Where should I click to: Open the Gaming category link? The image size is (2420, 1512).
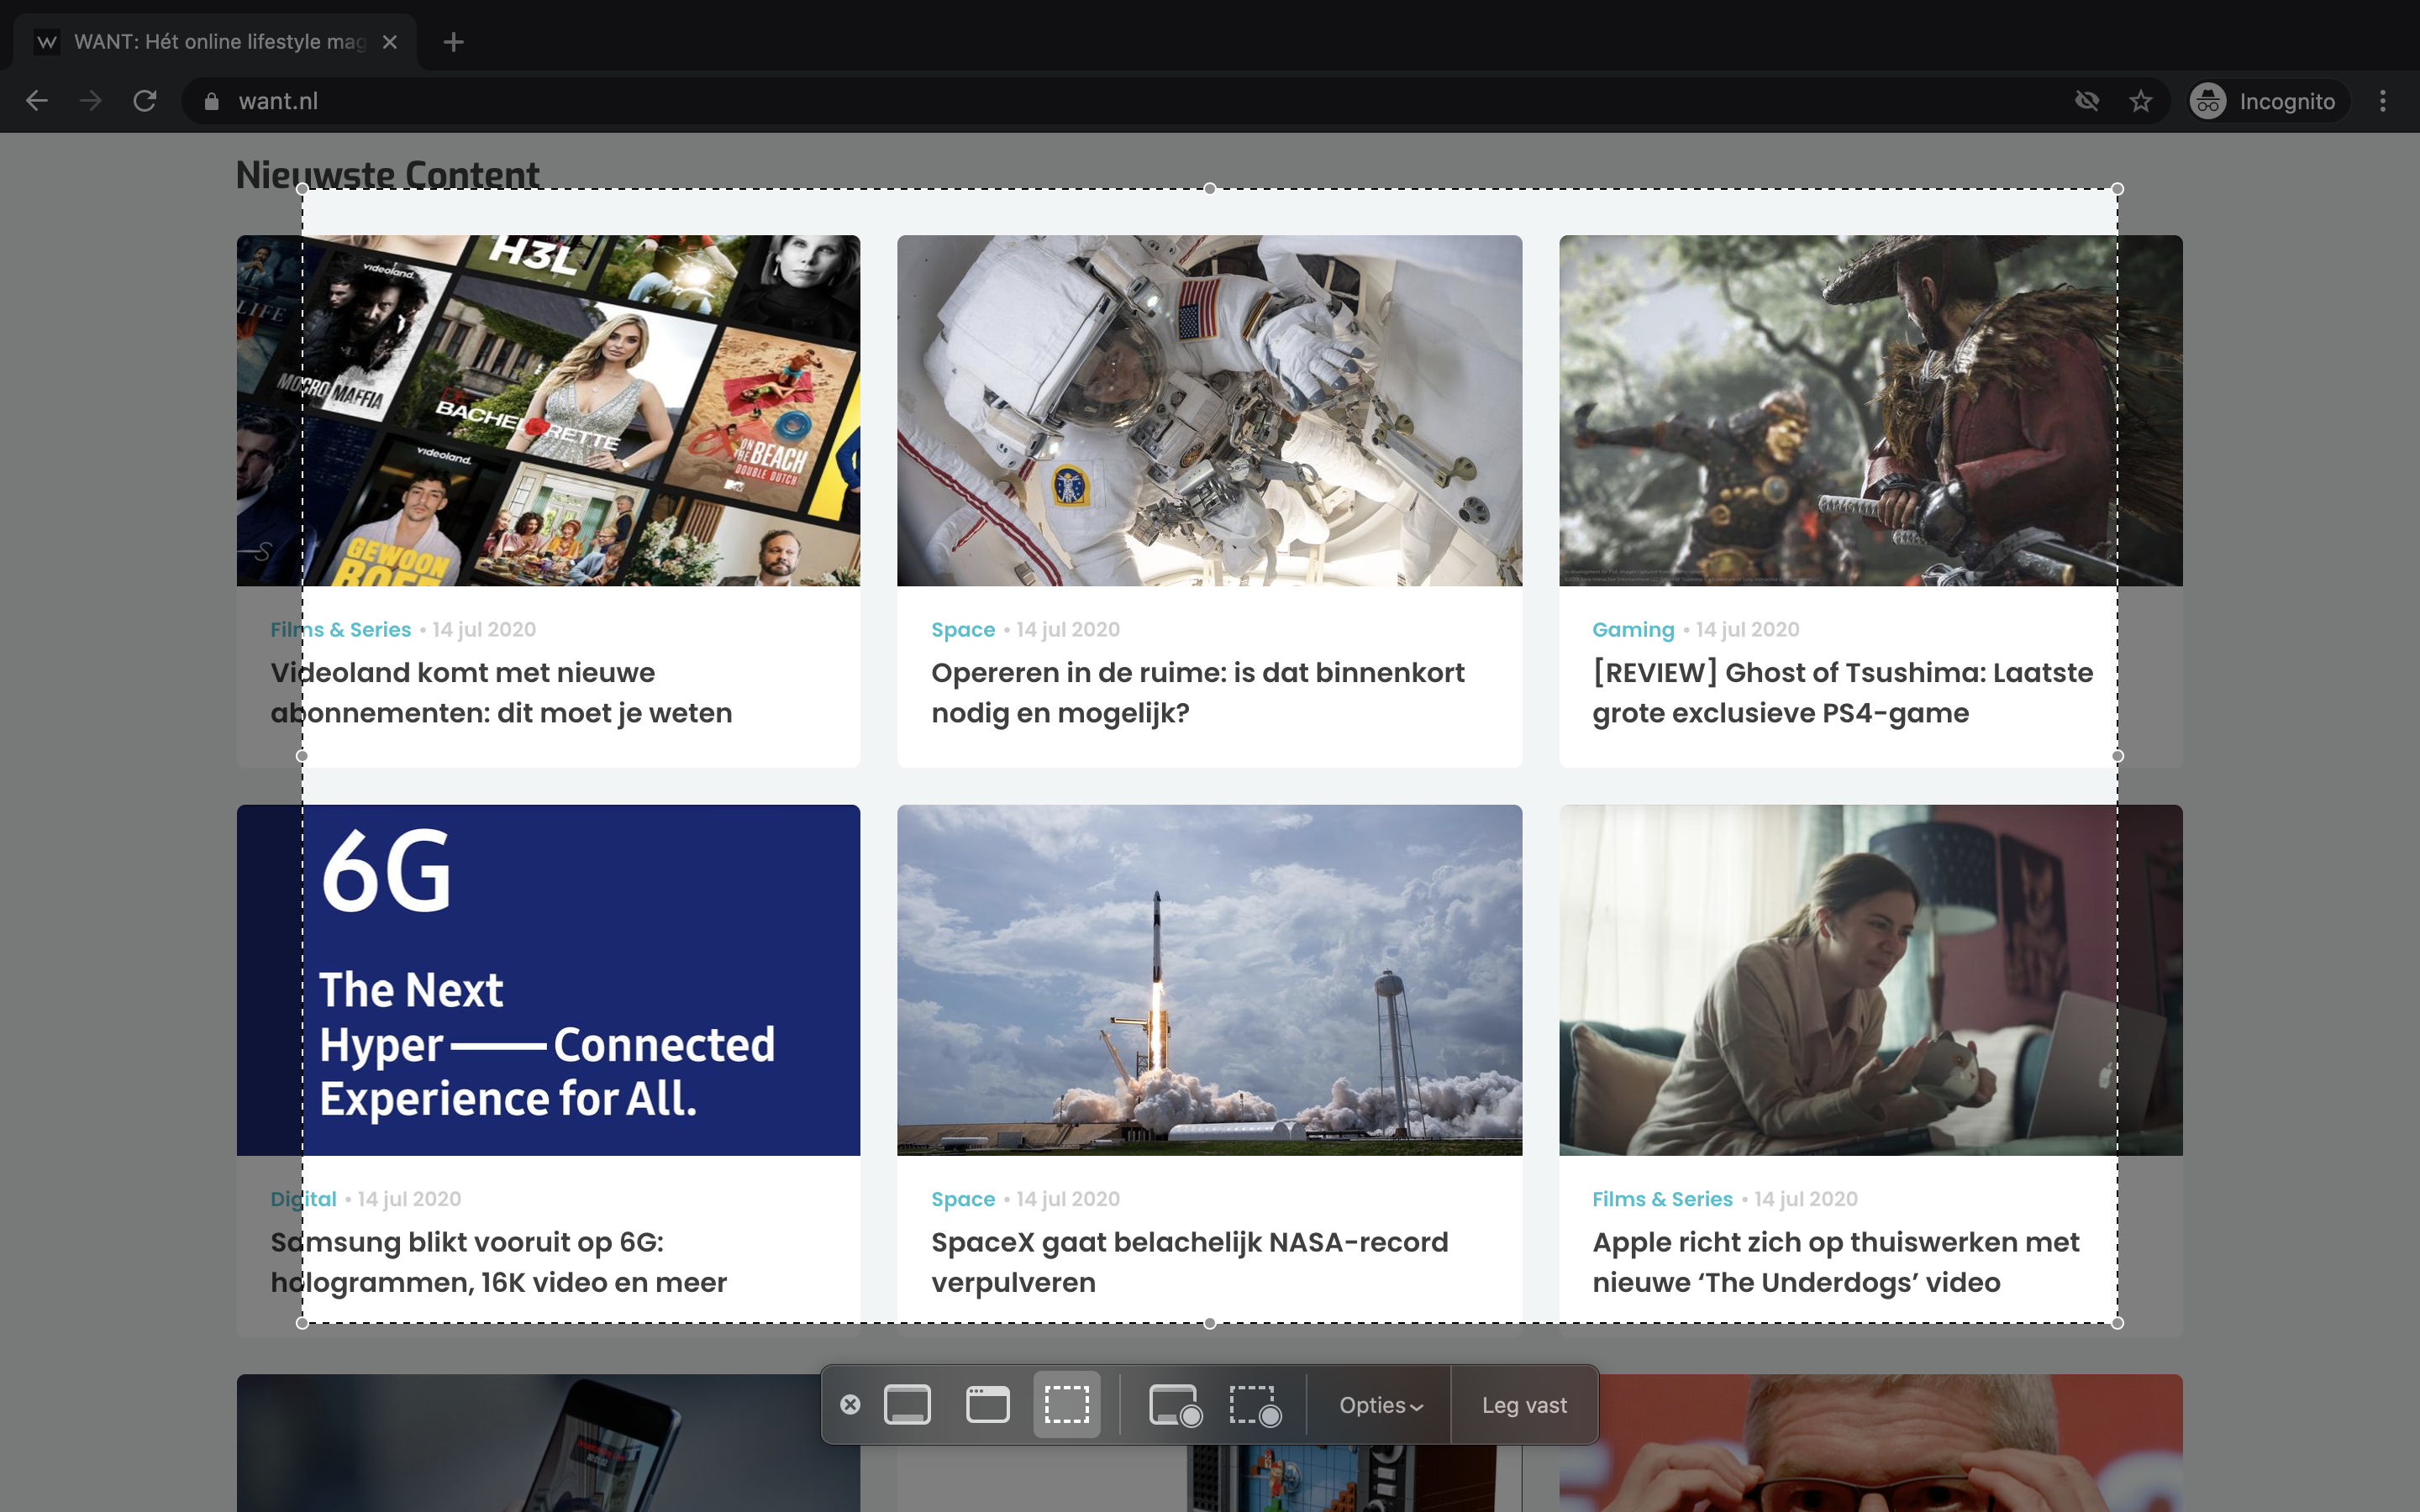coord(1632,630)
